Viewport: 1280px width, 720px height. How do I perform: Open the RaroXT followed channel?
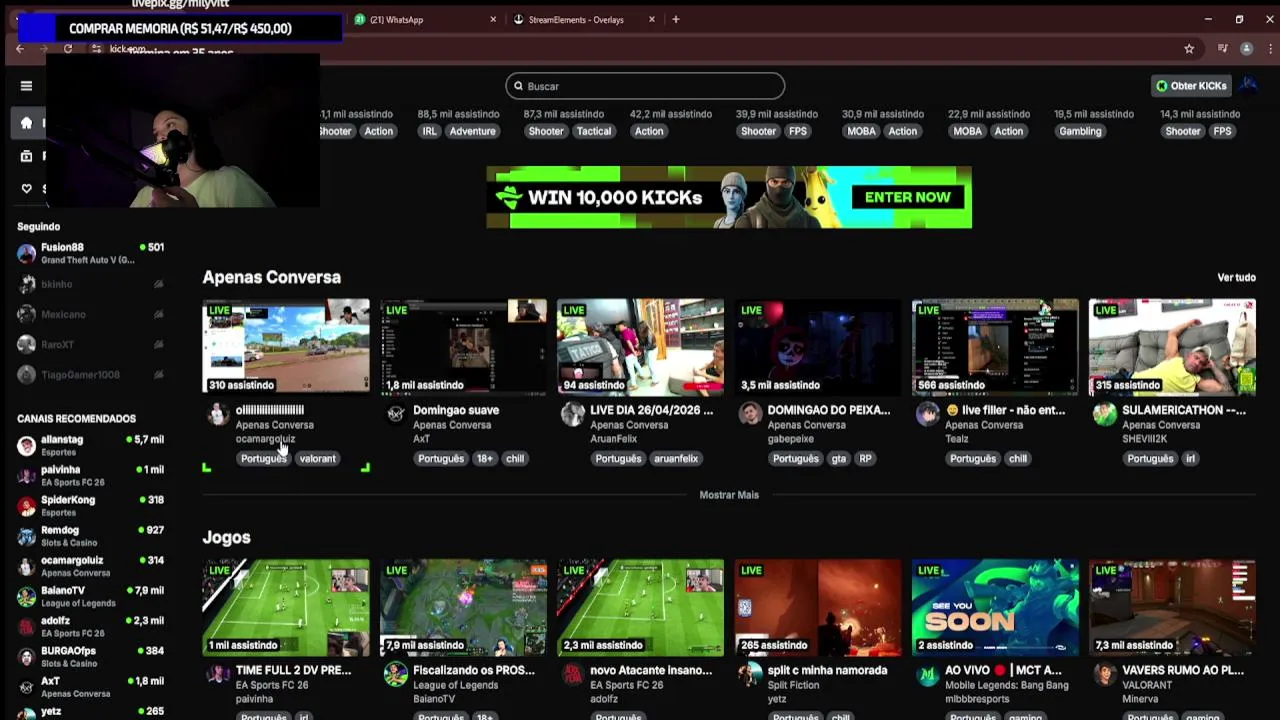pos(90,345)
